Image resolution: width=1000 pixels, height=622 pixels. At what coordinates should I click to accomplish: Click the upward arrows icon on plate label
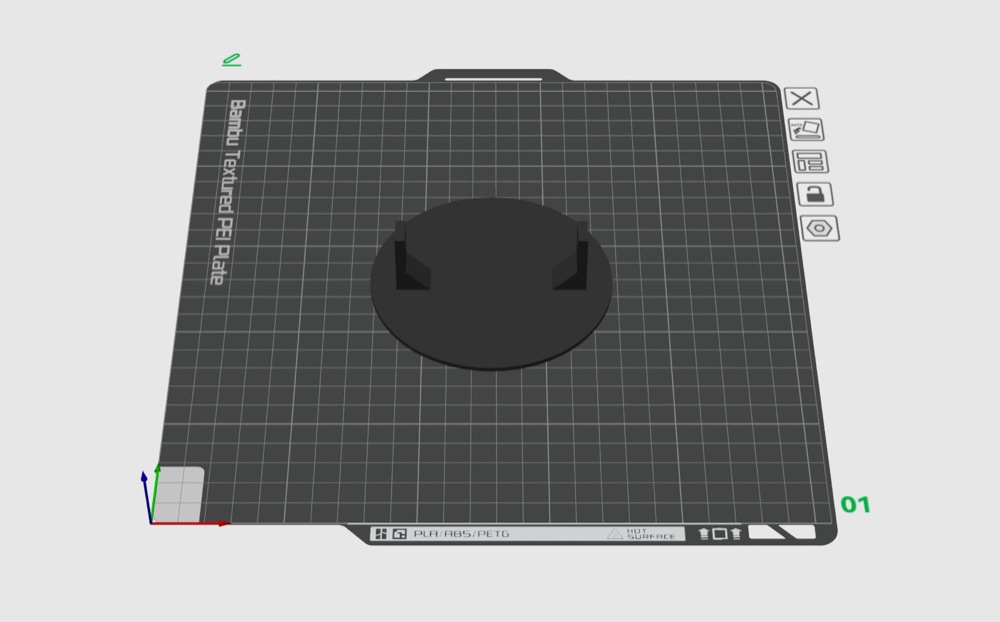(x=719, y=533)
